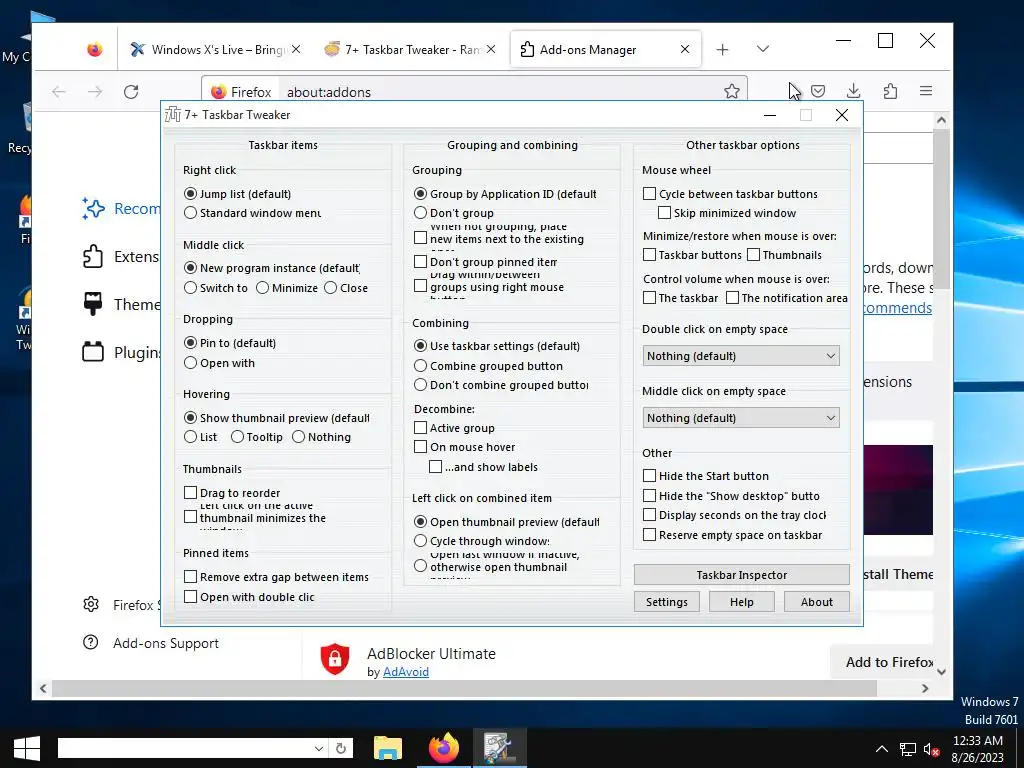Click the Extensions puzzle icon in sidebar
1024x768 pixels.
tap(93, 257)
